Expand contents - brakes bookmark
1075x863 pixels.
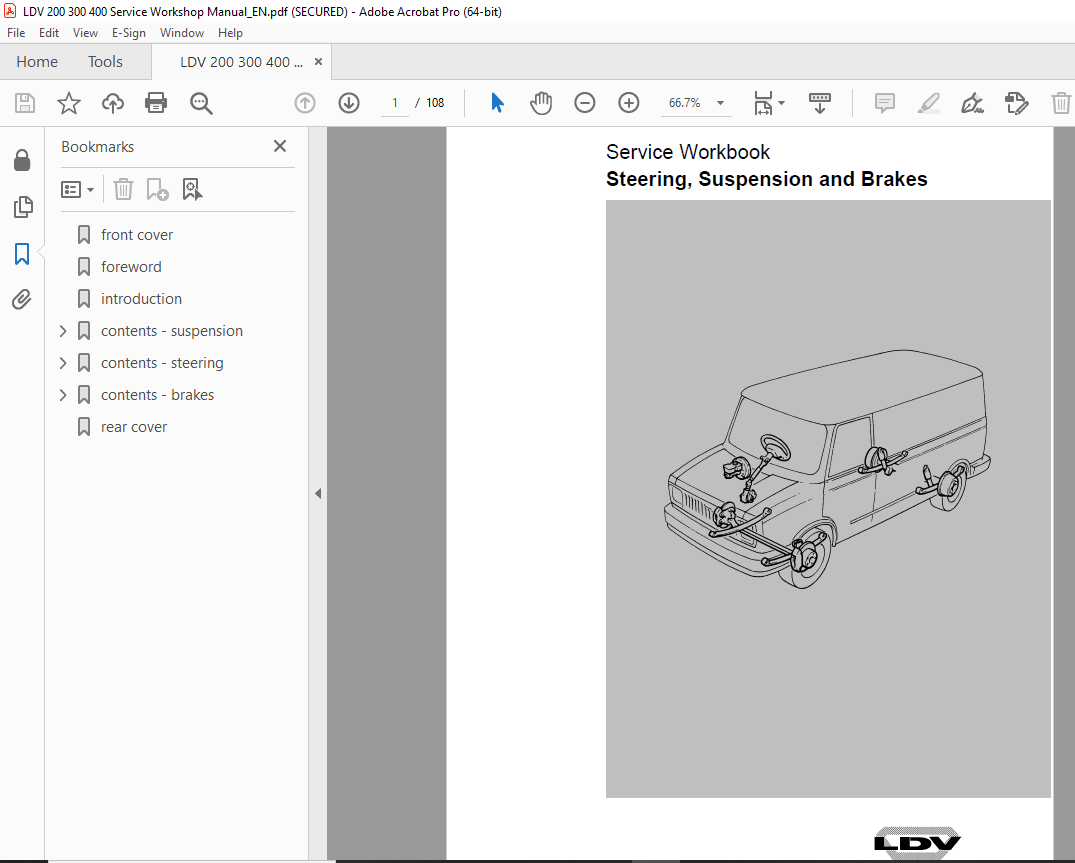point(63,395)
